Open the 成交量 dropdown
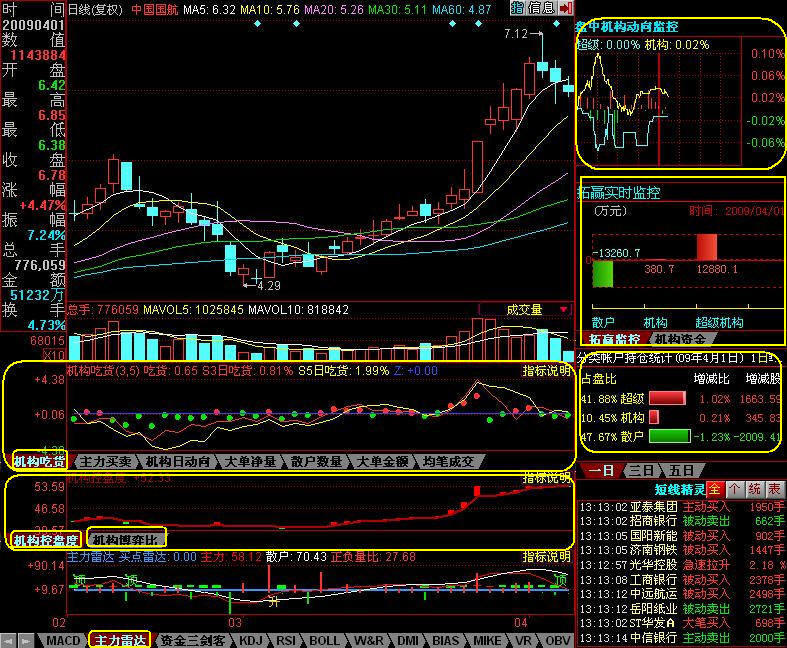787x648 pixels. (x=537, y=310)
